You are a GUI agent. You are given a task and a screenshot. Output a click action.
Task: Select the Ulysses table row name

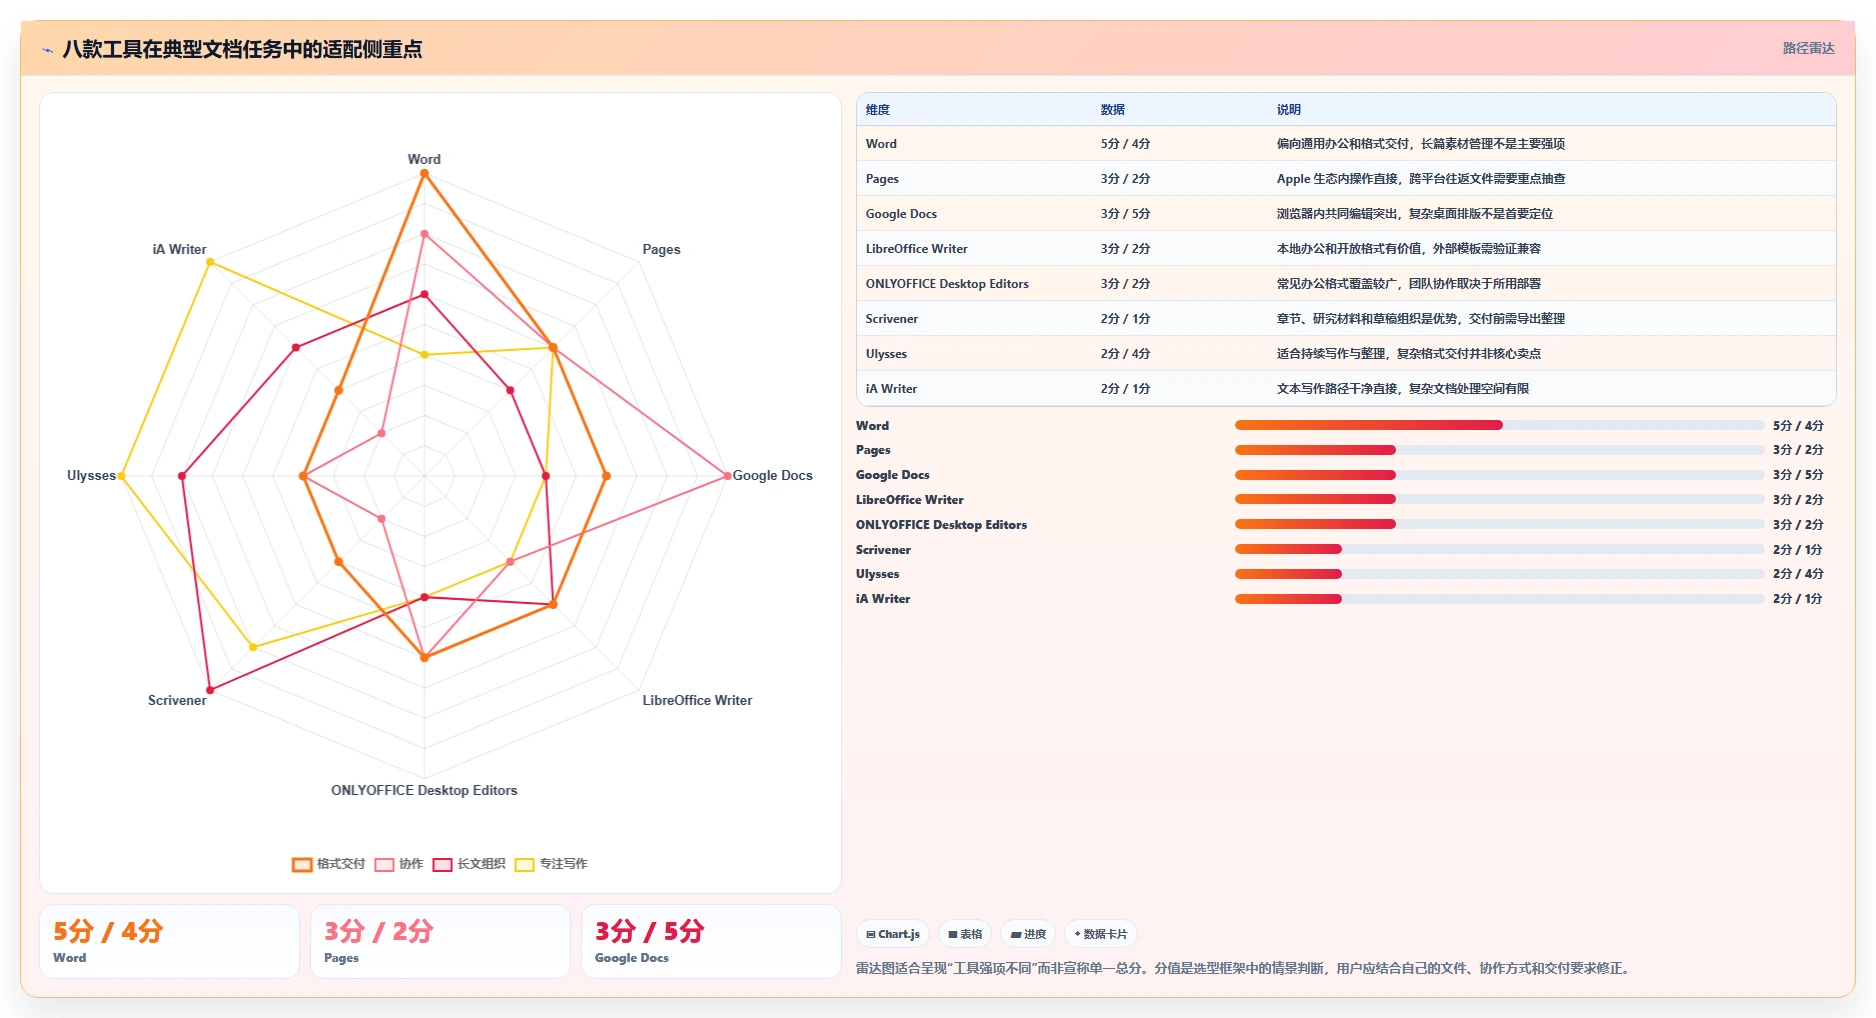tap(886, 354)
